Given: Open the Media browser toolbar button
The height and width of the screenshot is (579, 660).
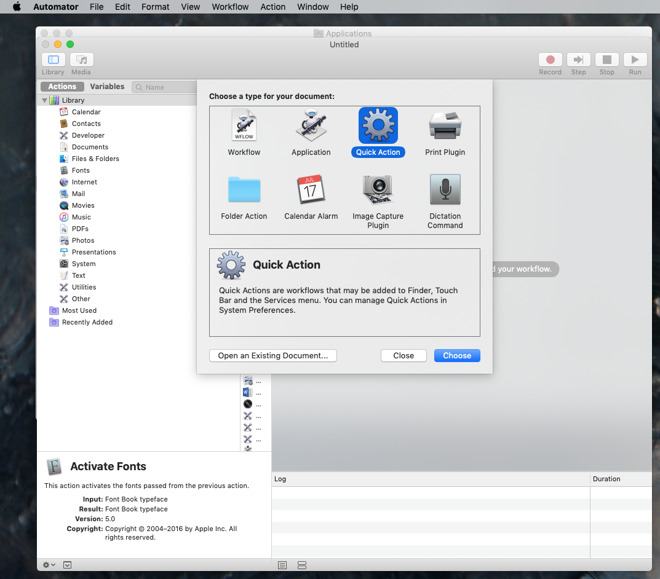Looking at the screenshot, I should tap(82, 60).
